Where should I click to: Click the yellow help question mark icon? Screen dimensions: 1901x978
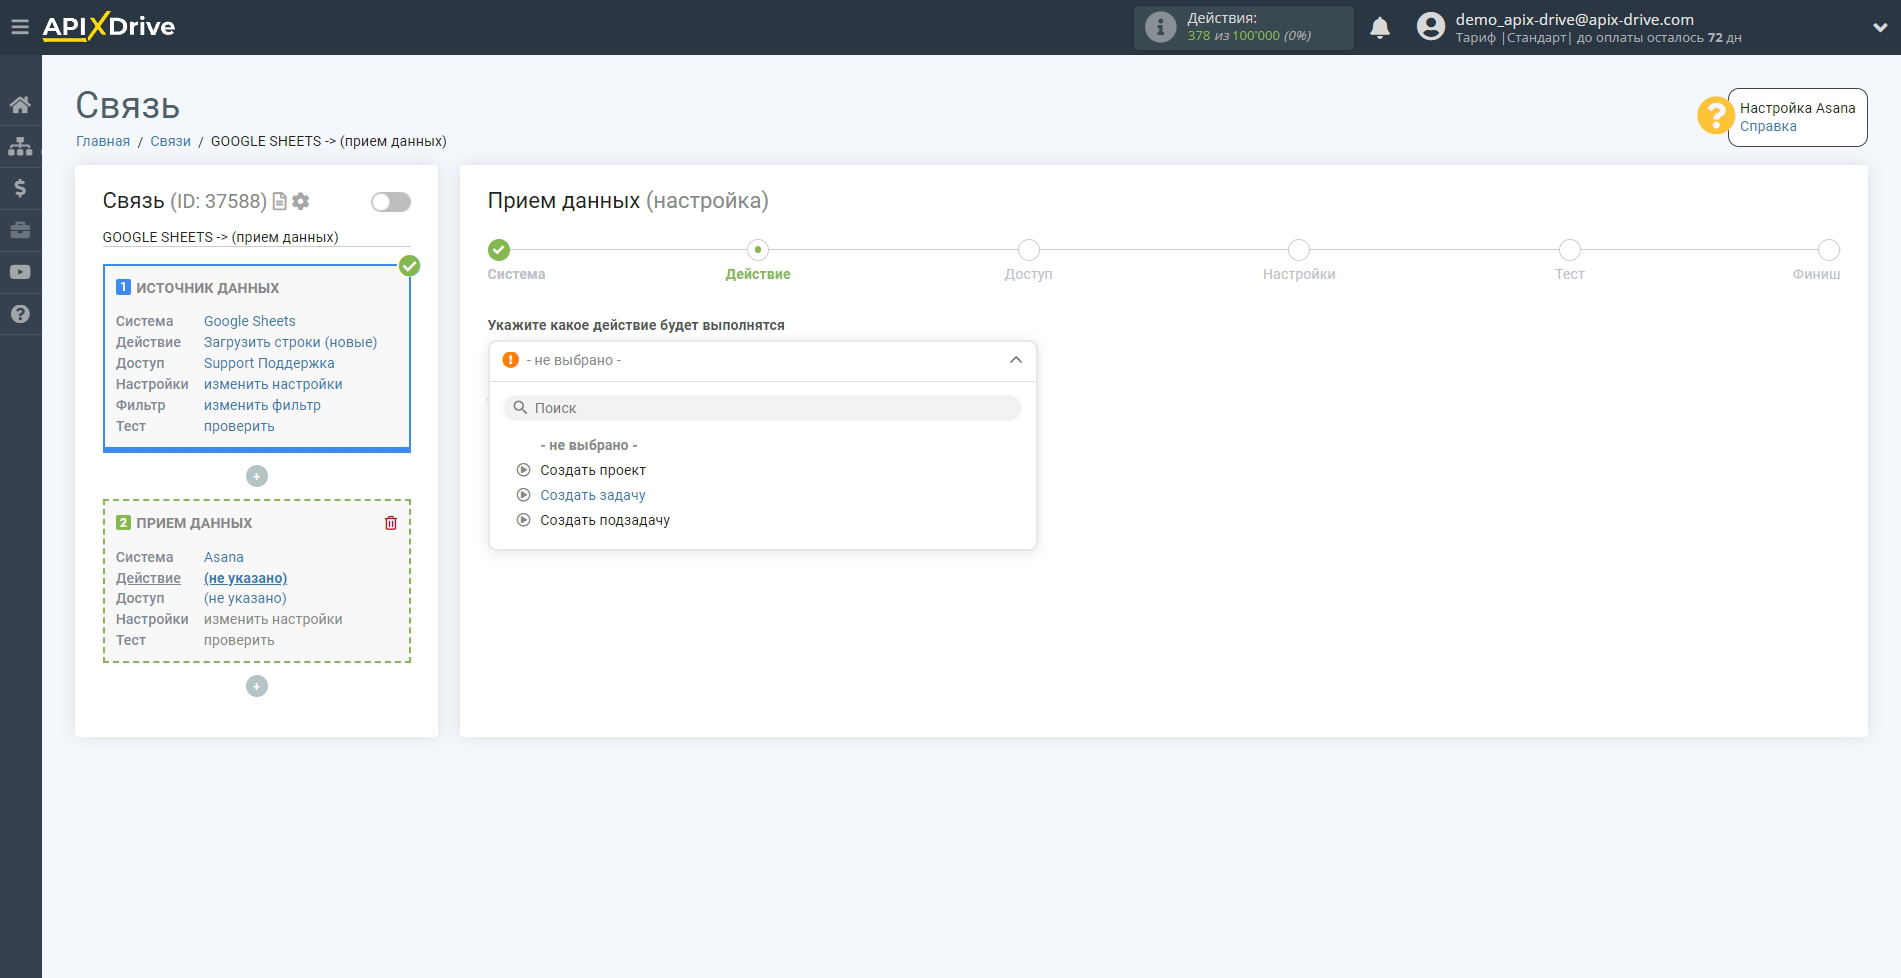[1715, 115]
